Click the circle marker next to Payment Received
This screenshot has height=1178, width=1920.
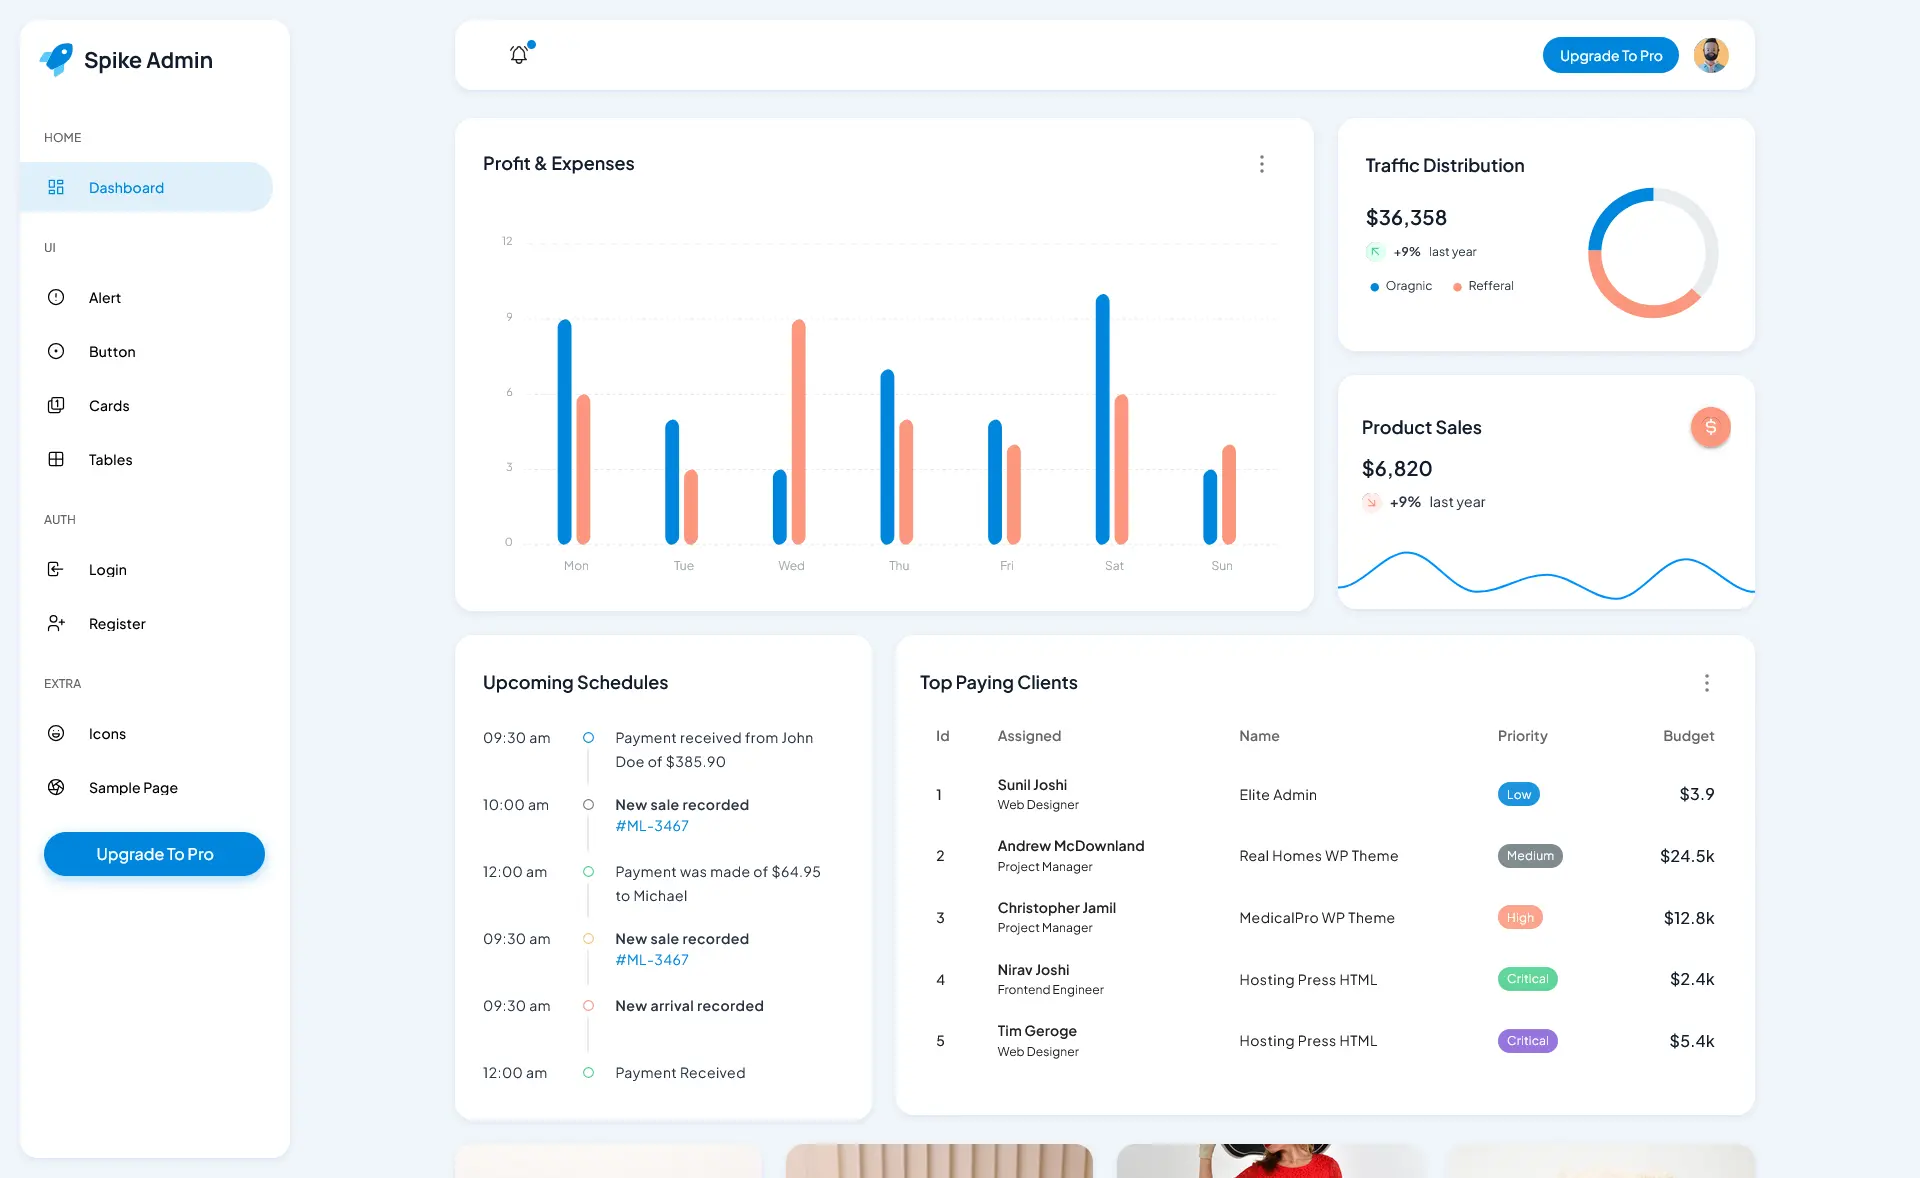(588, 1073)
